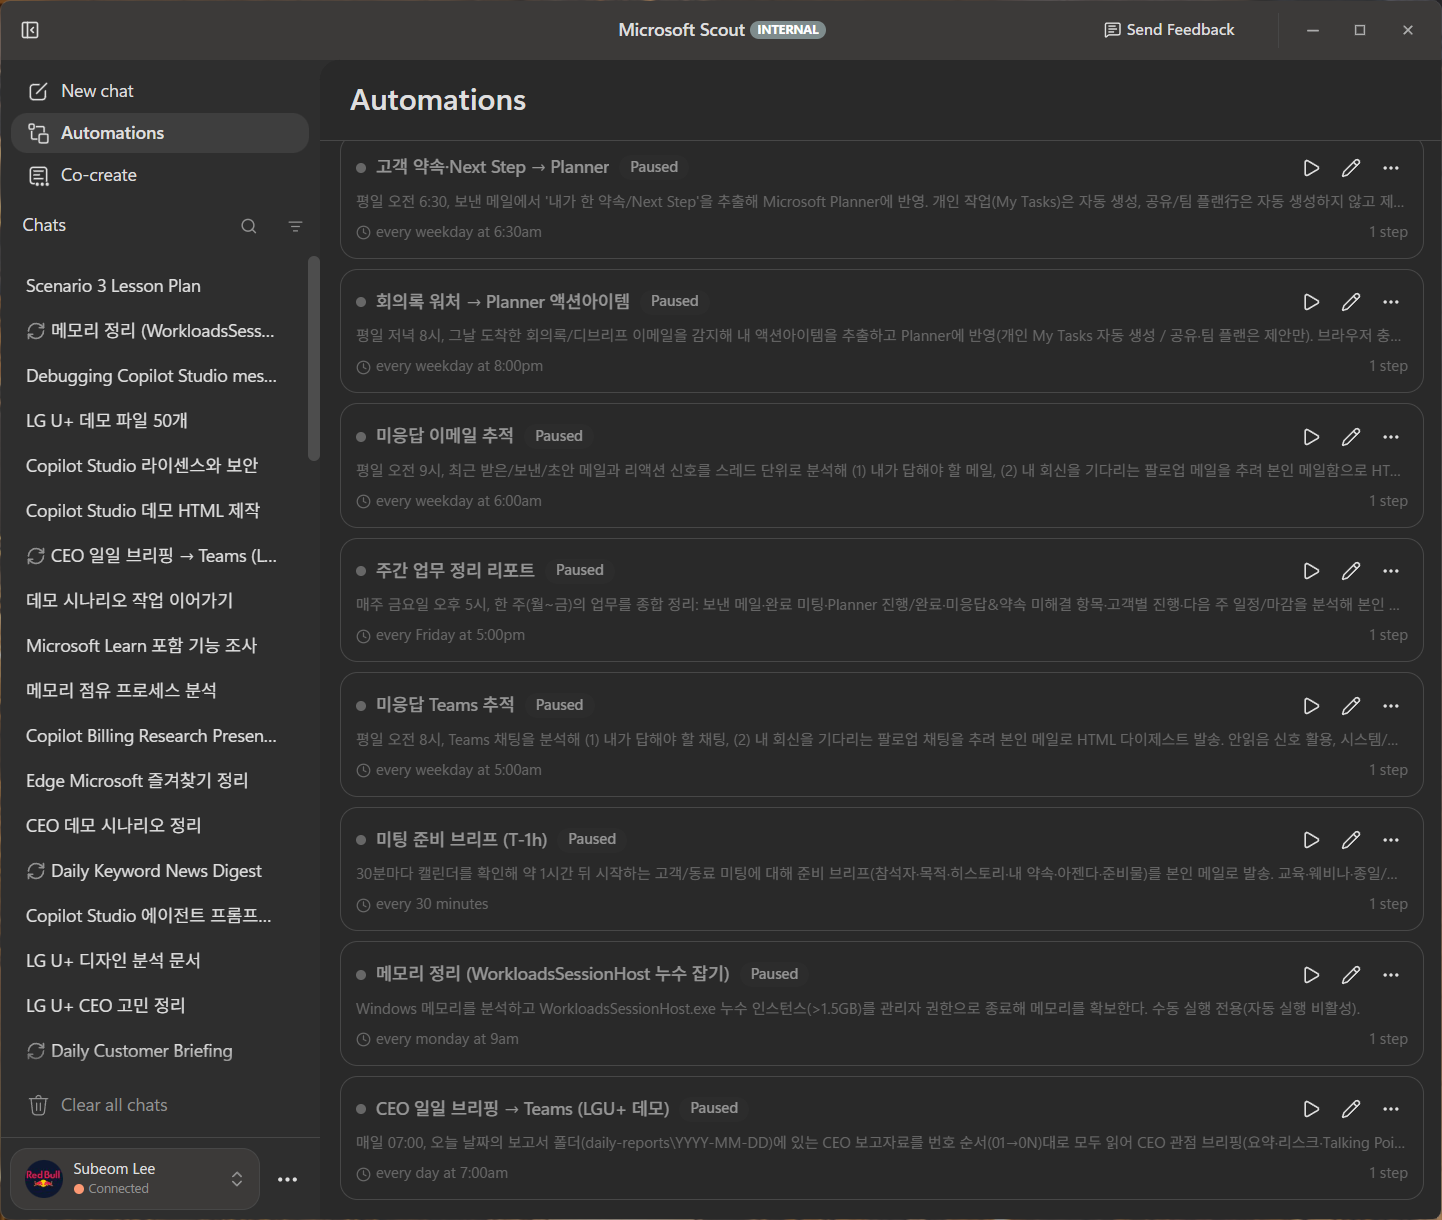This screenshot has height=1220, width=1442.
Task: Open more options for 미응답 Teams 추적
Action: point(1391,706)
